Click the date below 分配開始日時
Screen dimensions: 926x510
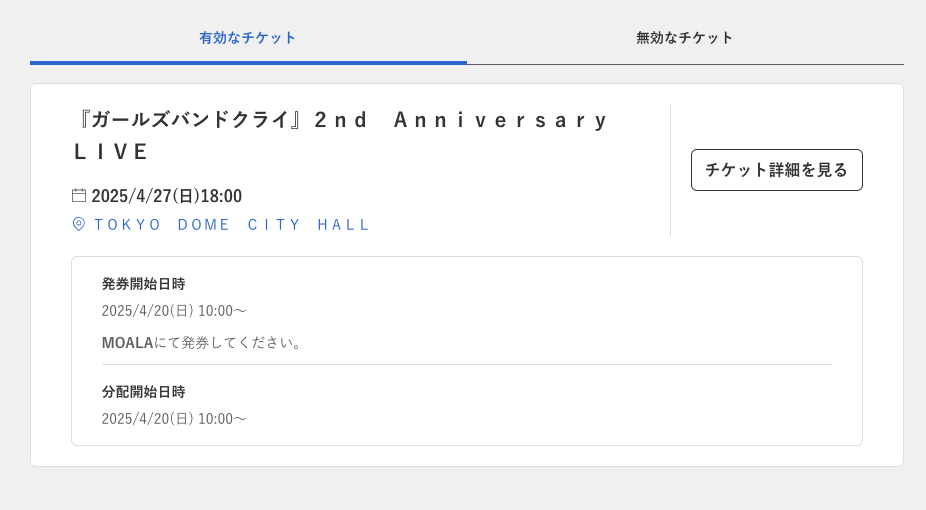[174, 419]
